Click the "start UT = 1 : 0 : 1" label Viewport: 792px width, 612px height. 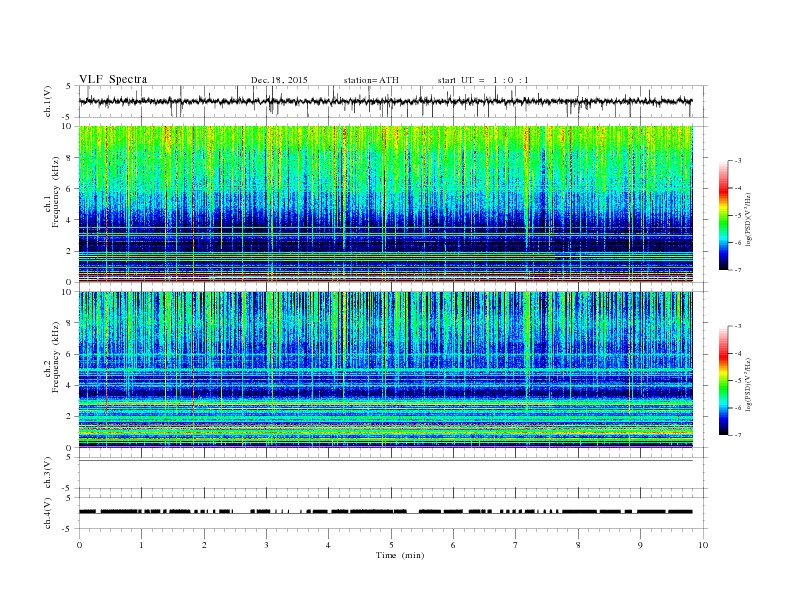point(483,80)
